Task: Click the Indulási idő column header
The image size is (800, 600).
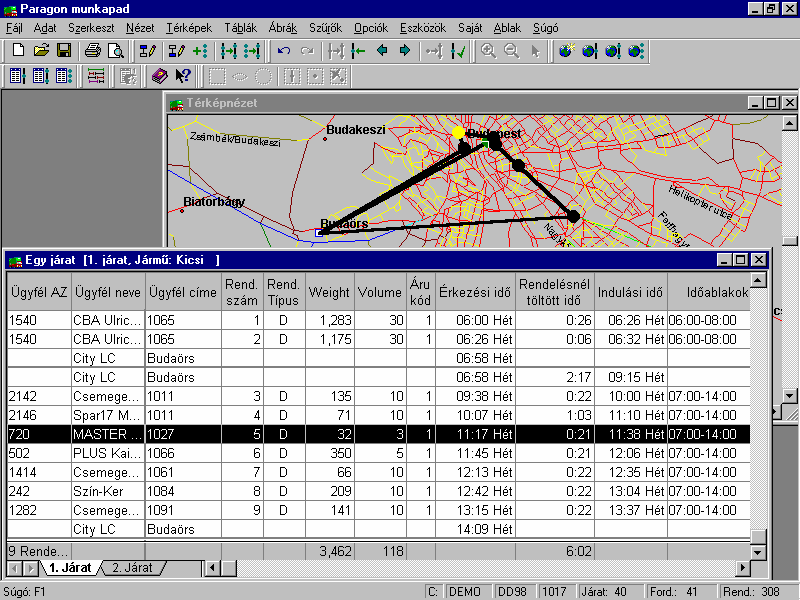Action: pyautogui.click(x=630, y=292)
